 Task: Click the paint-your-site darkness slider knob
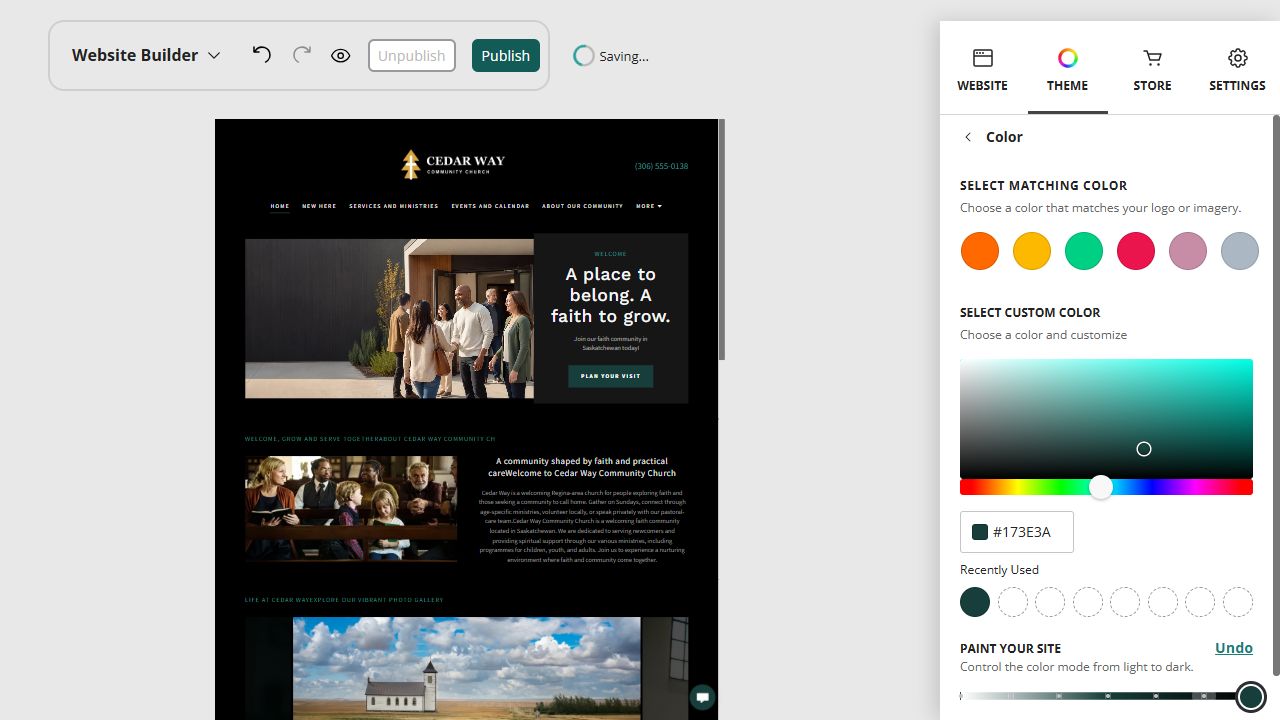point(1251,697)
